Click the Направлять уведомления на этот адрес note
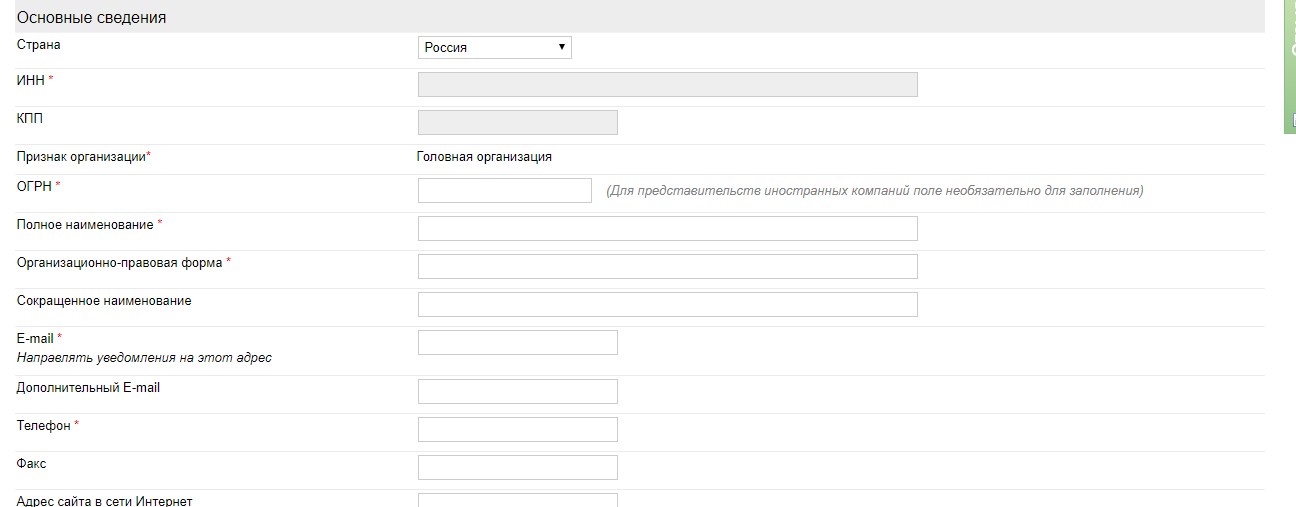 pos(144,357)
